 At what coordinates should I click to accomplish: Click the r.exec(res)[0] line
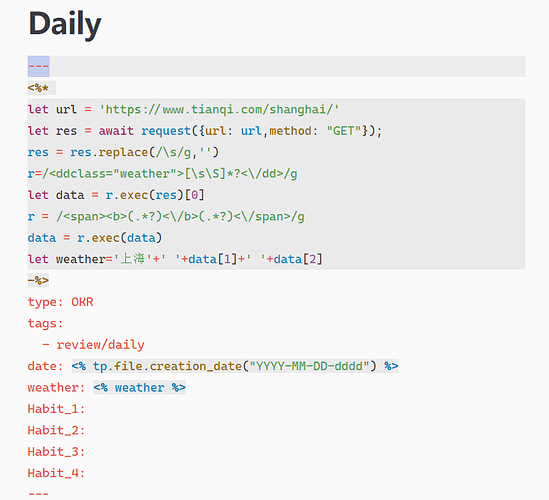[x=116, y=195]
